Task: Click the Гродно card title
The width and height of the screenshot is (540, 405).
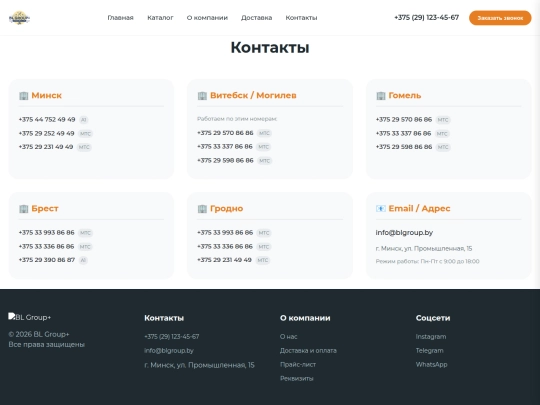Action: [x=227, y=208]
